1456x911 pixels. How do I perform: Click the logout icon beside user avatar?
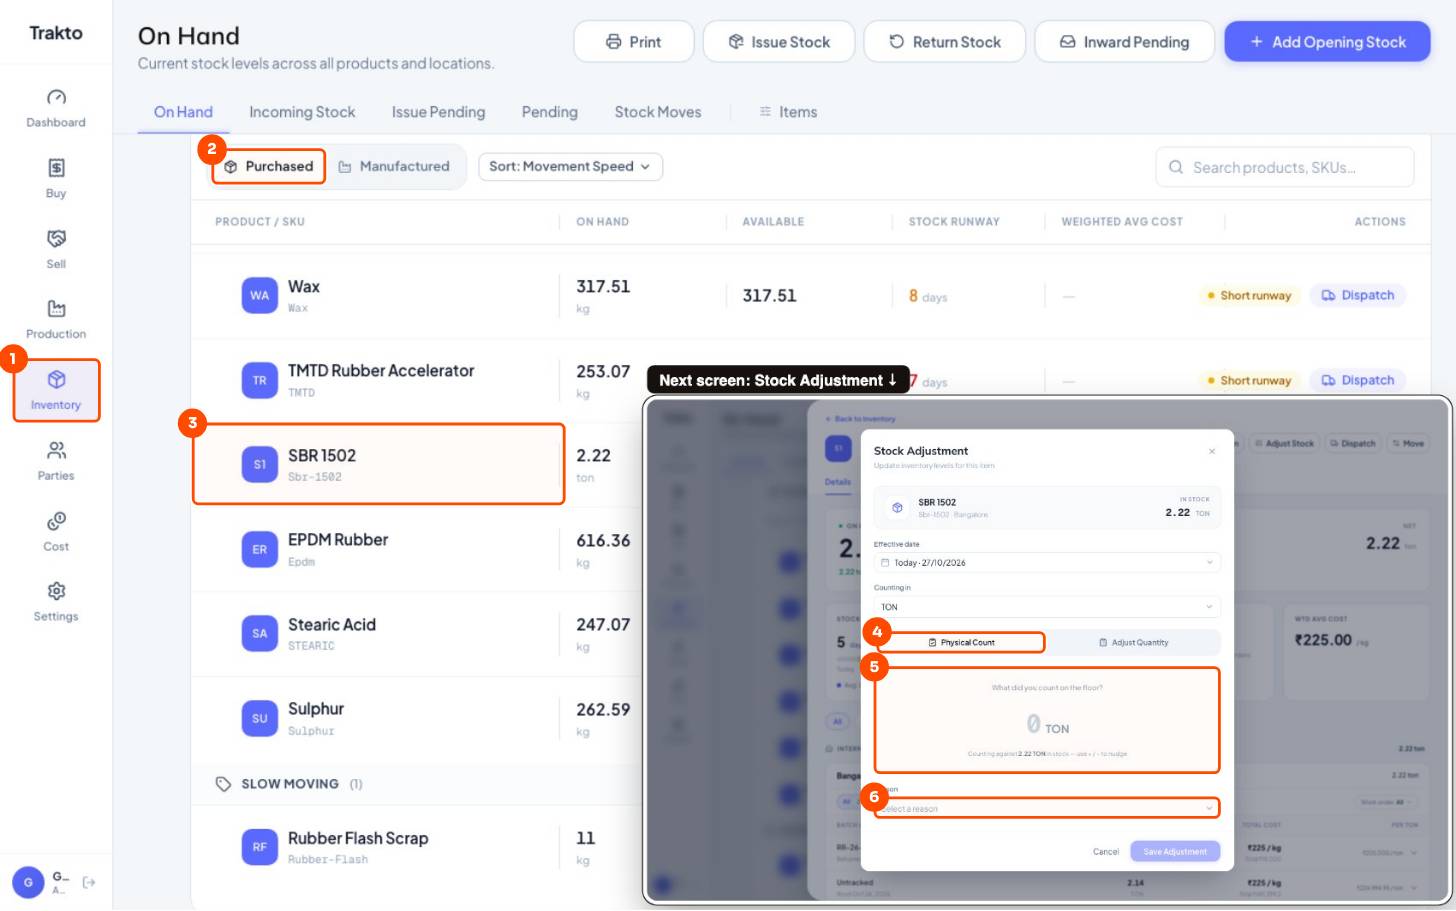[x=89, y=882]
